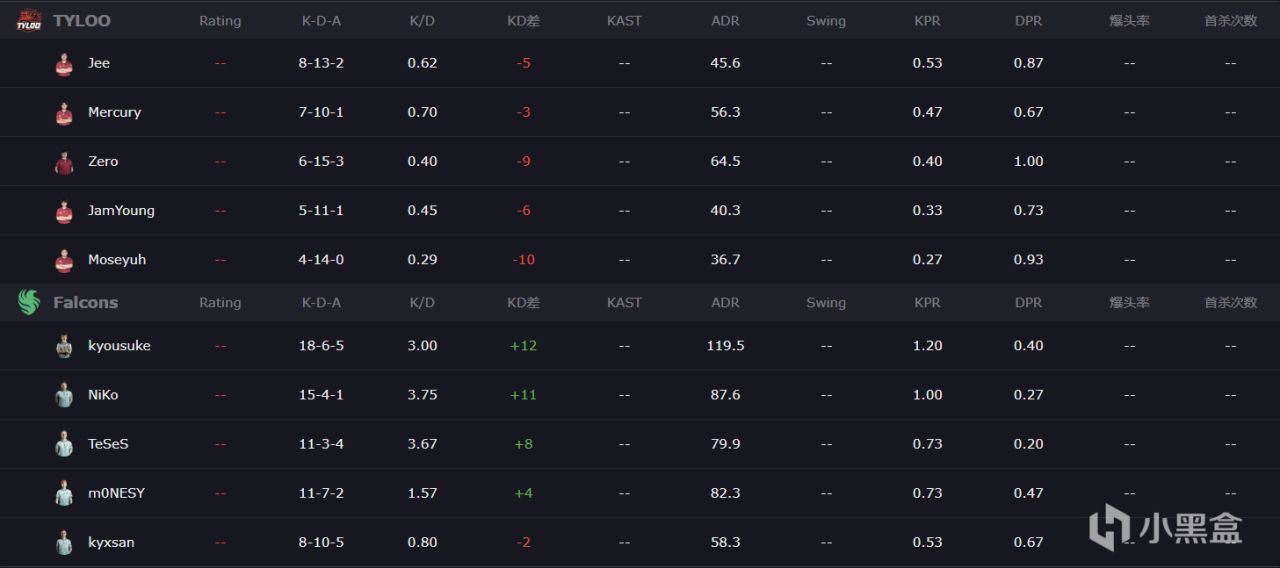Click kyousuke's player avatar

click(64, 346)
